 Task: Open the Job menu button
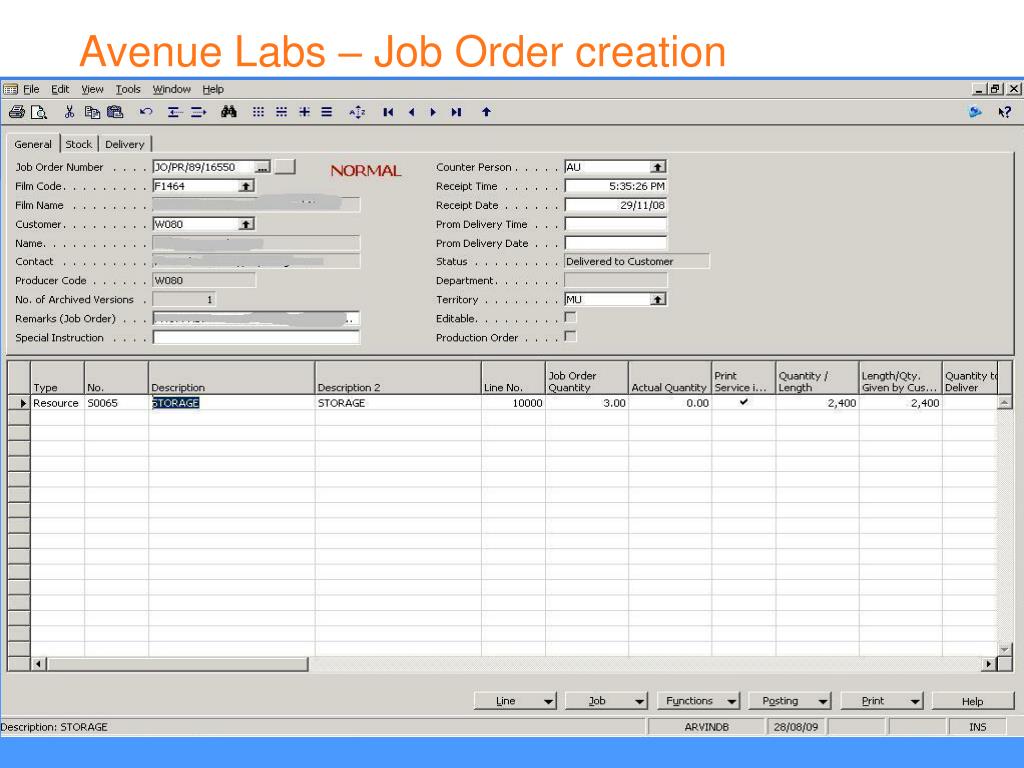[606, 701]
